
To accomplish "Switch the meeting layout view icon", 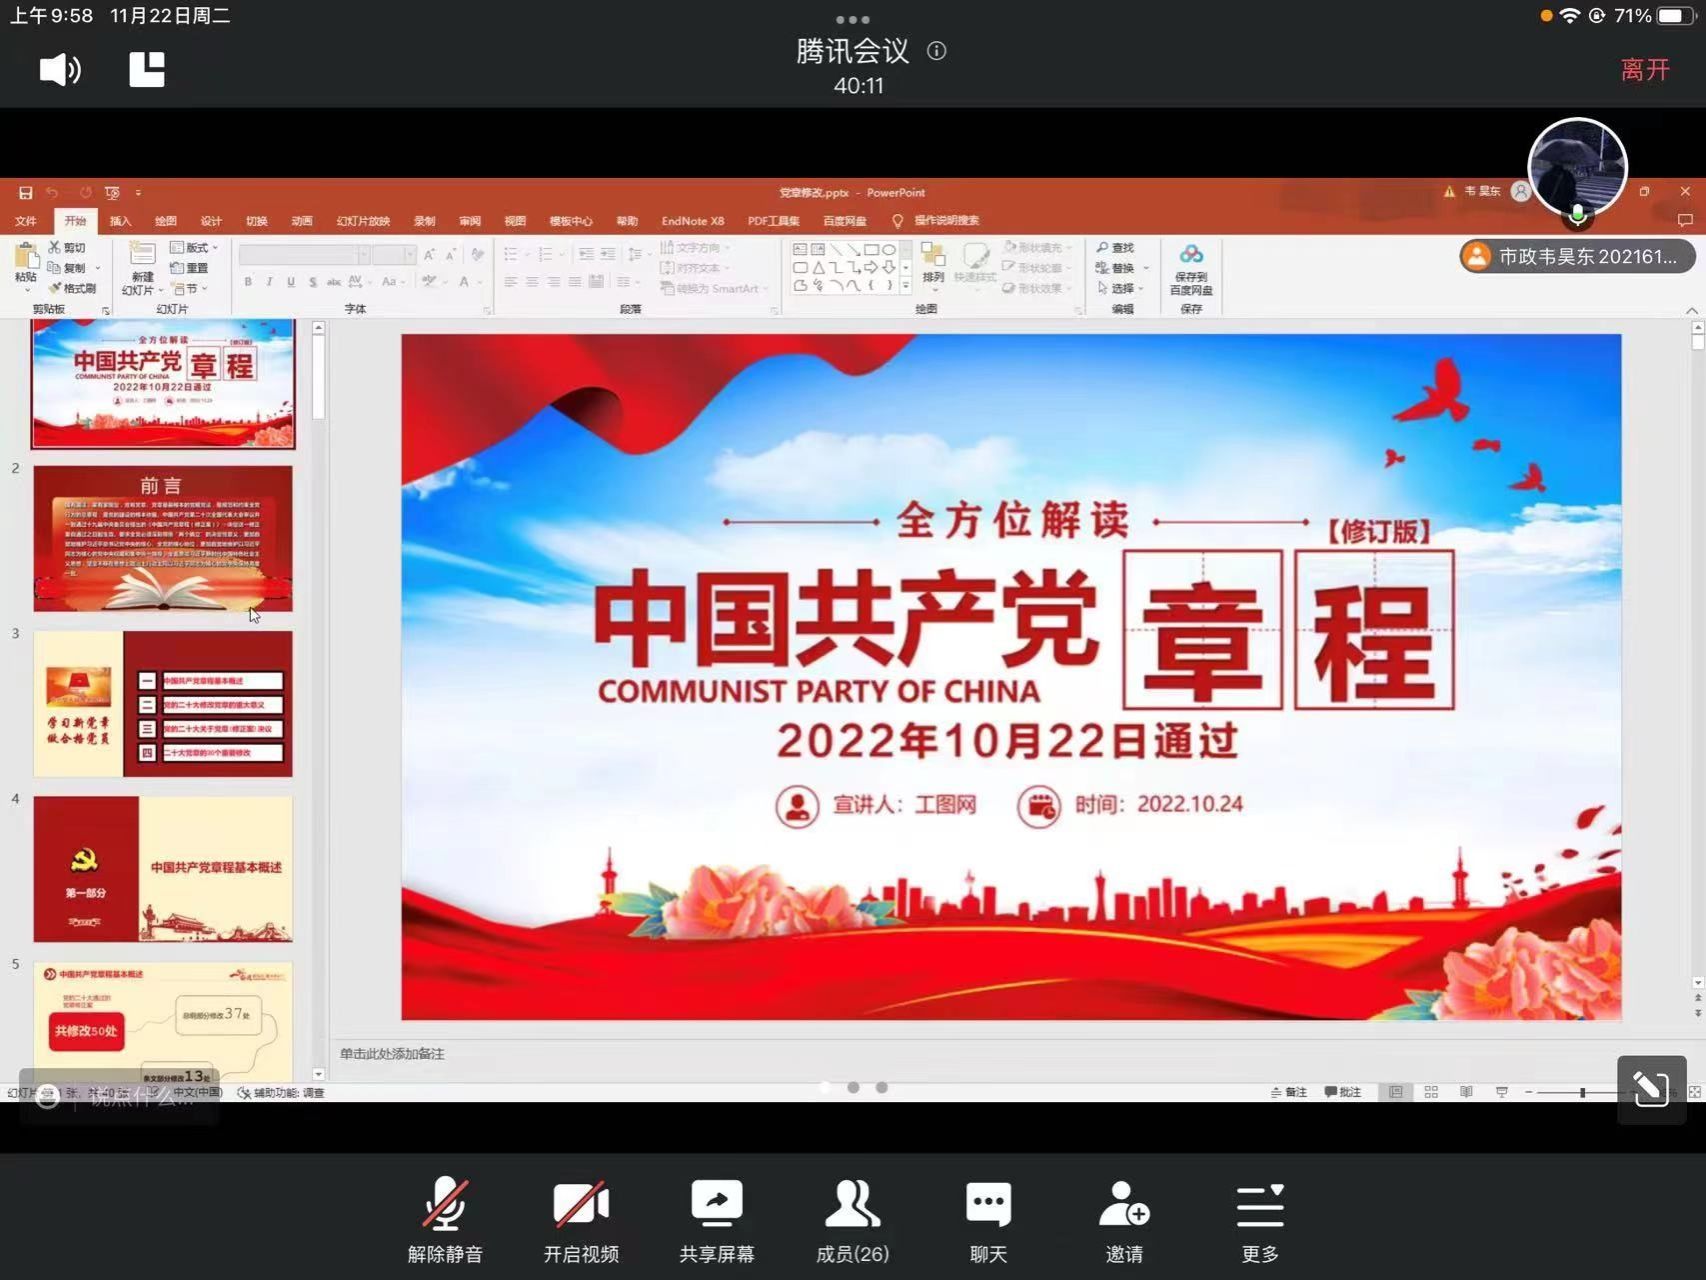I will pos(147,70).
